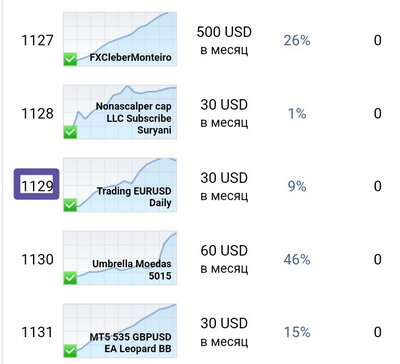Click rank number 1127
Screen dimensions: 400x364
(x=37, y=40)
